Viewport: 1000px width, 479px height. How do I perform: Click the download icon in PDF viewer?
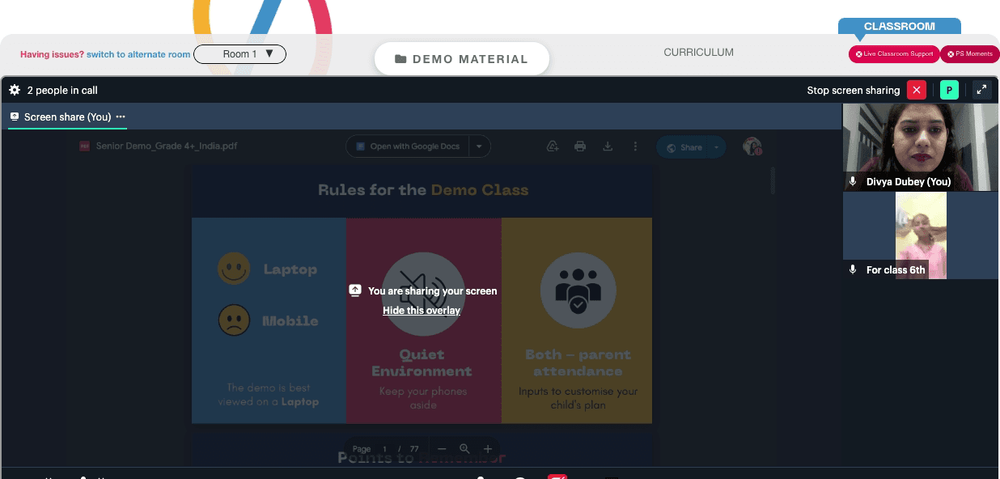click(x=608, y=147)
